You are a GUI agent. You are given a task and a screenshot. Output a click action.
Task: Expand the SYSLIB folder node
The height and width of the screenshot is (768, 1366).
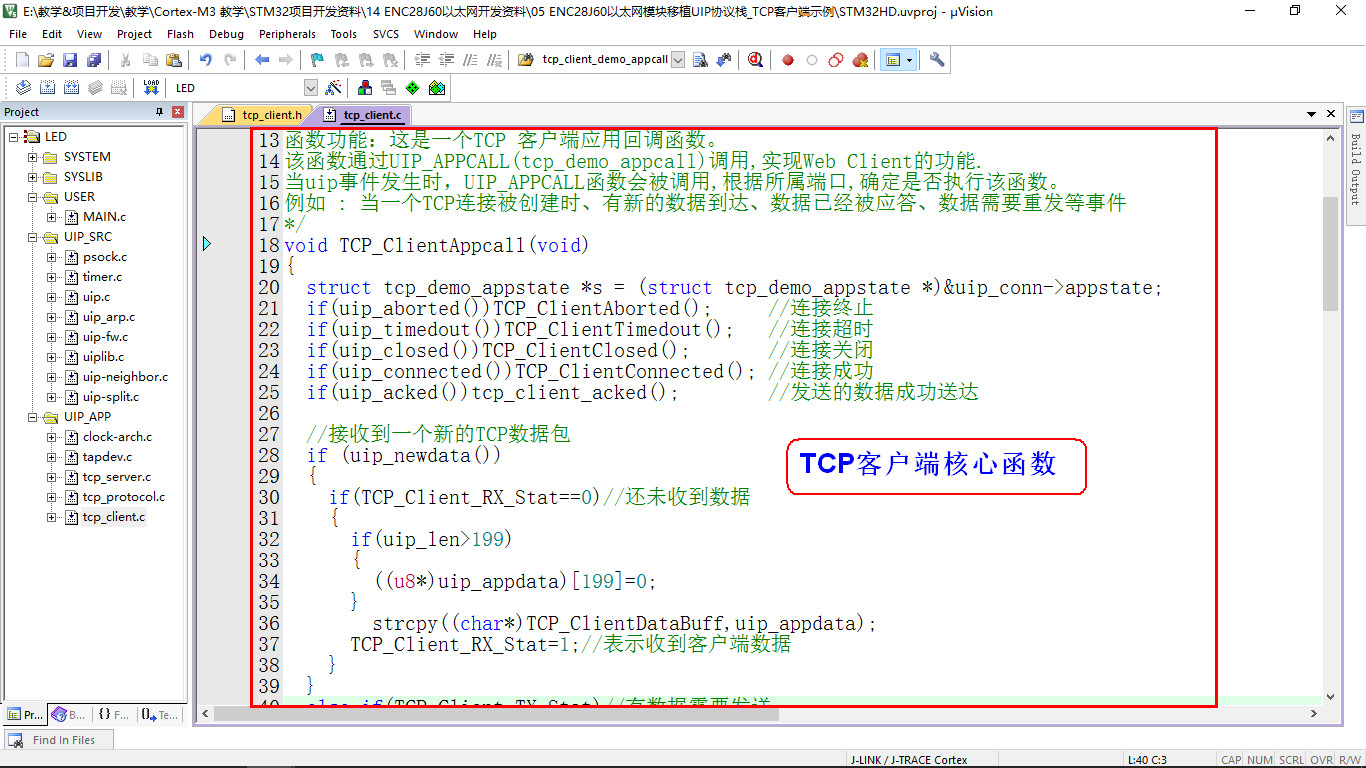(x=33, y=177)
